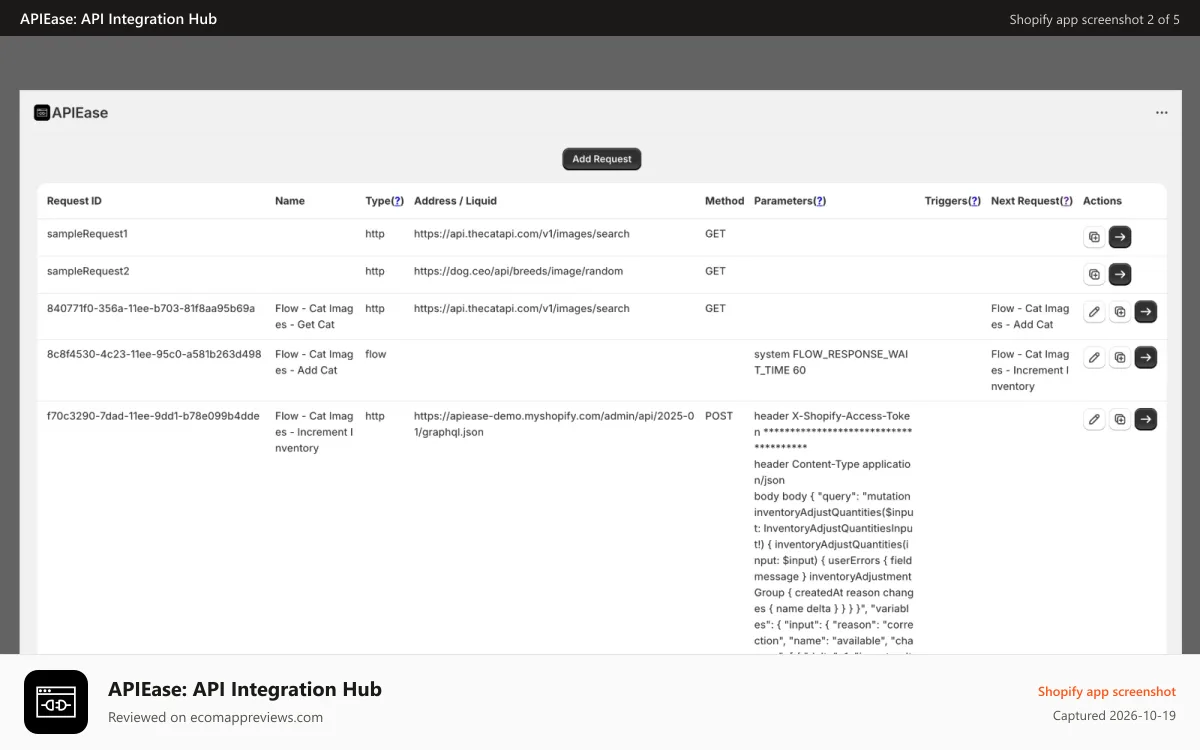Edit the Flow - Cat Images - Add Cat request
This screenshot has width=1200, height=750.
(x=1094, y=357)
